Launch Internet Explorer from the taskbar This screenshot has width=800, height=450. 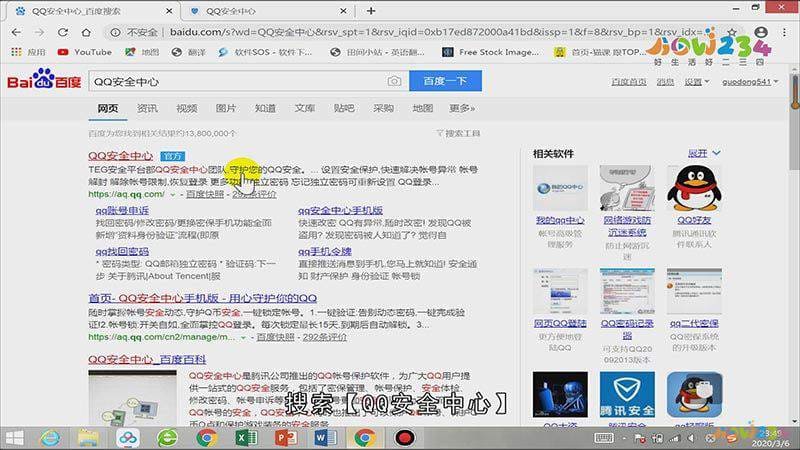point(50,438)
